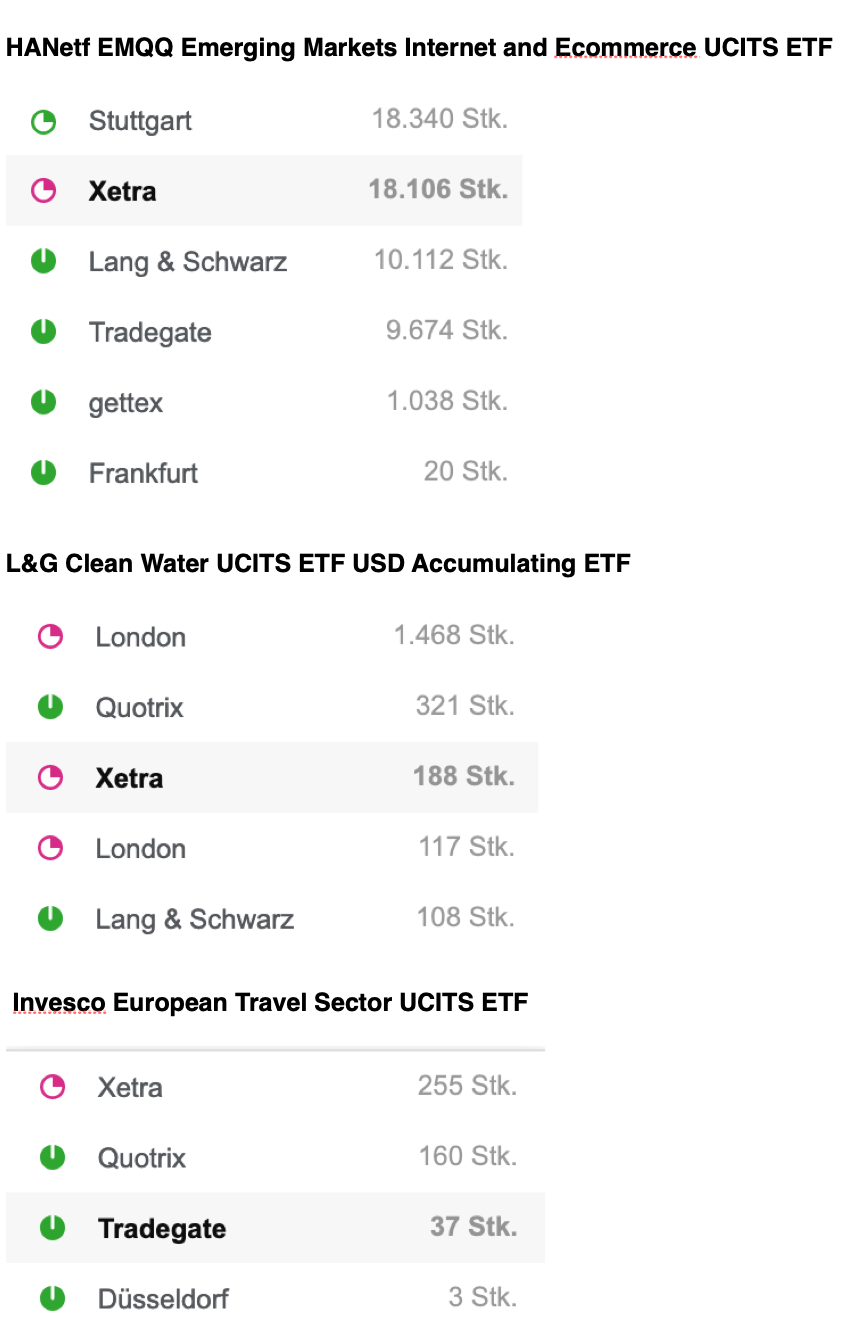Click the pink icon beside London 117 Stk.
This screenshot has width=852, height=1340.
(50, 848)
